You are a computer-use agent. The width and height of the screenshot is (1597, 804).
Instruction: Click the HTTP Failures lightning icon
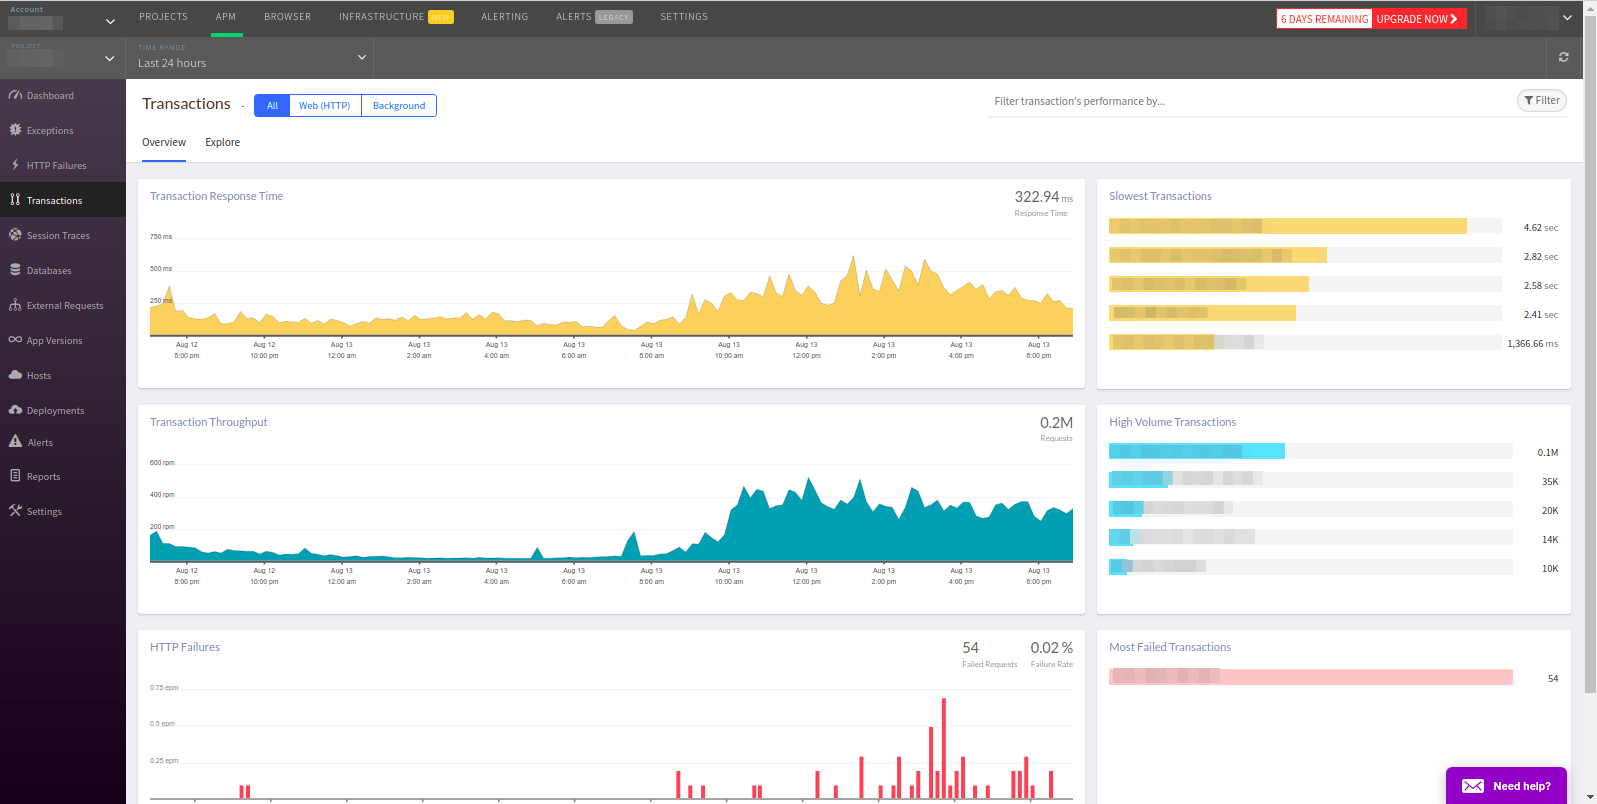click(15, 165)
